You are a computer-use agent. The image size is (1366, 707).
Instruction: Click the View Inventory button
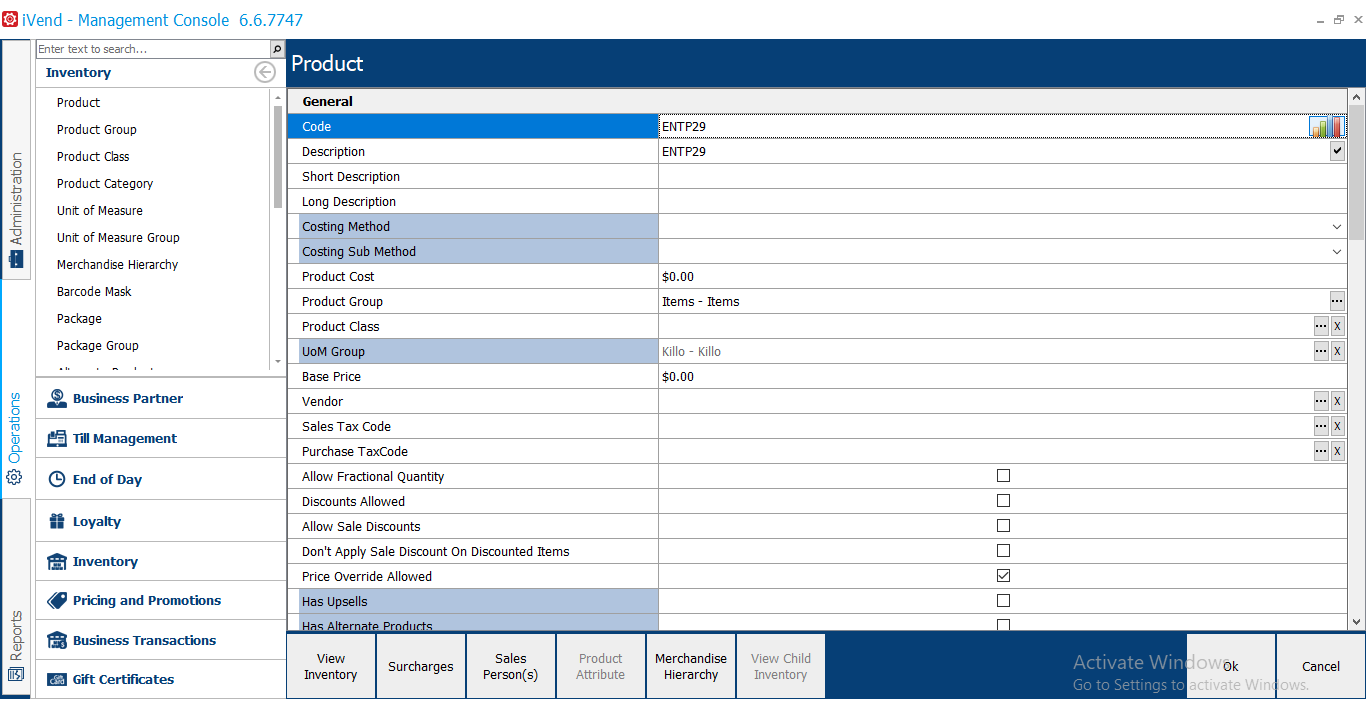331,666
